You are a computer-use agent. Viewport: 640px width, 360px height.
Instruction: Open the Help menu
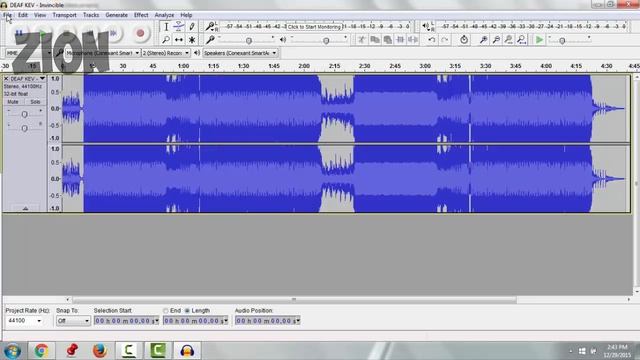(x=186, y=15)
